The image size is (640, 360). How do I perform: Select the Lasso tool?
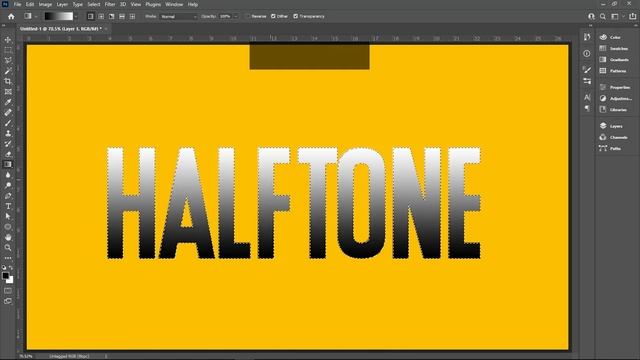8,60
